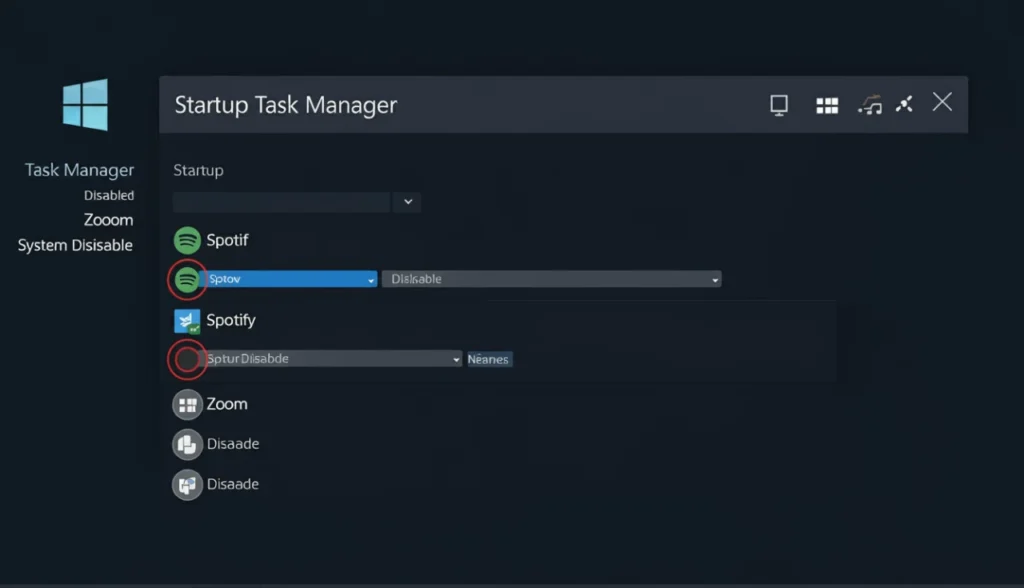This screenshot has height=588, width=1024.
Task: Select "Task Manager" in the sidebar
Action: point(79,170)
